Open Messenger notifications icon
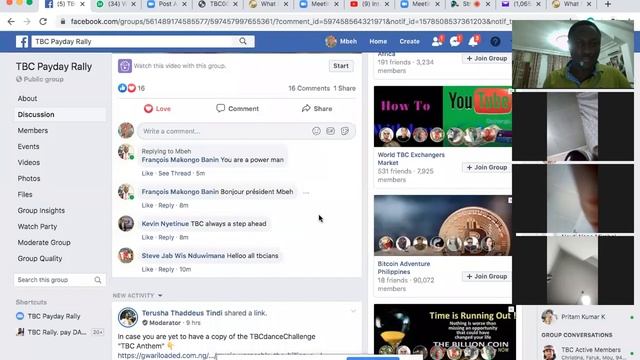The width and height of the screenshot is (640, 360). click(455, 41)
